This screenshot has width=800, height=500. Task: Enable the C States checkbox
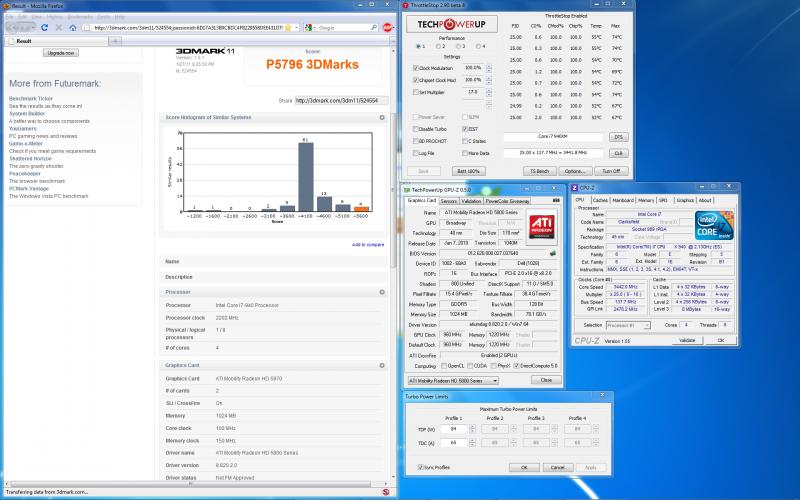(x=465, y=141)
